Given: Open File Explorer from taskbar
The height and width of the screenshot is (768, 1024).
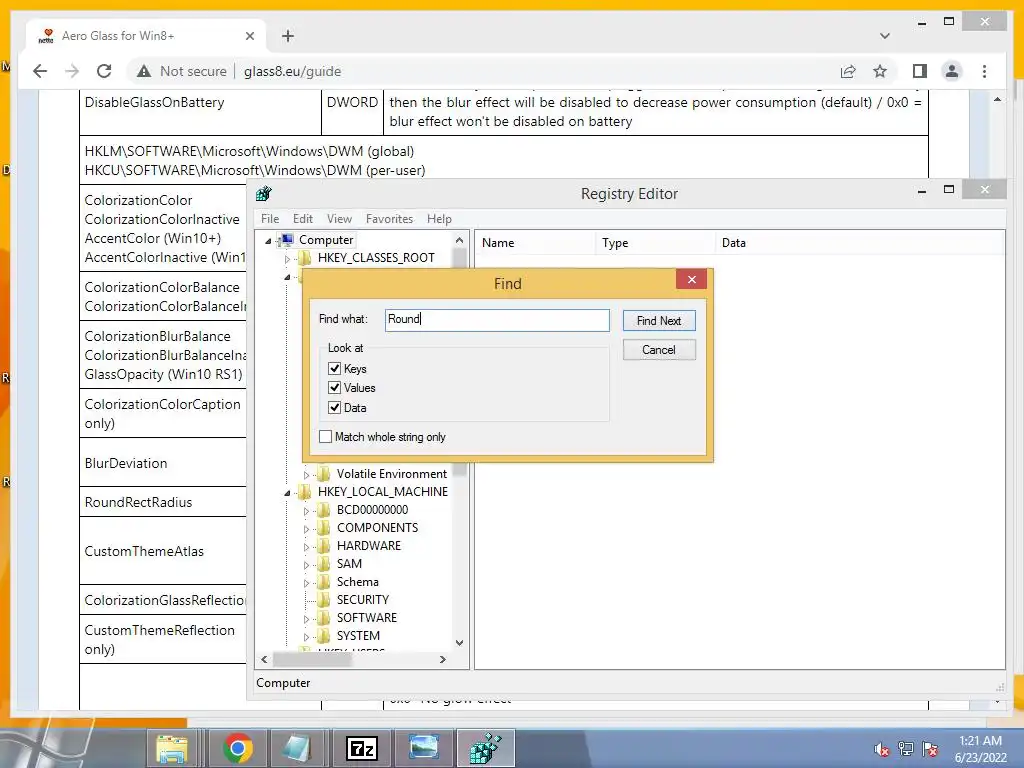Looking at the screenshot, I should [172, 748].
